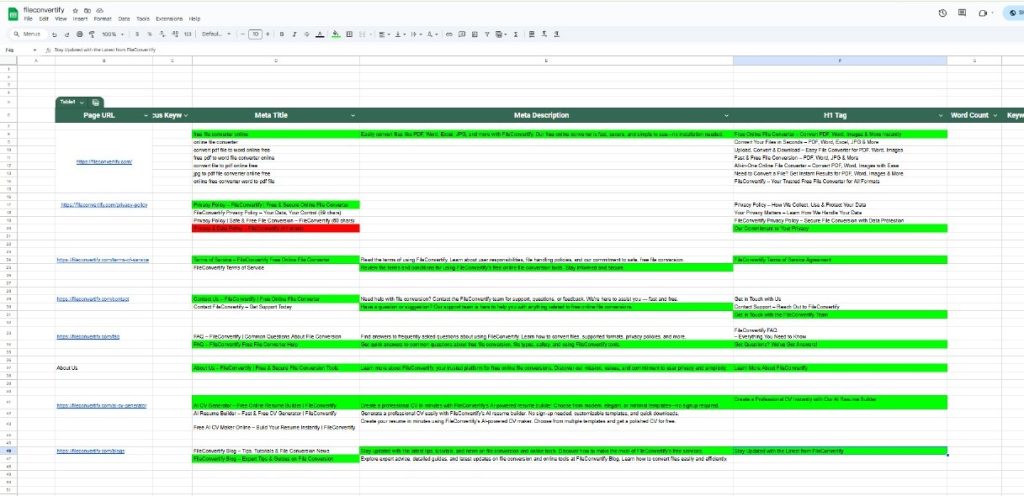Image resolution: width=1024 pixels, height=496 pixels.
Task: Open version history clock icon
Action: coord(943,13)
